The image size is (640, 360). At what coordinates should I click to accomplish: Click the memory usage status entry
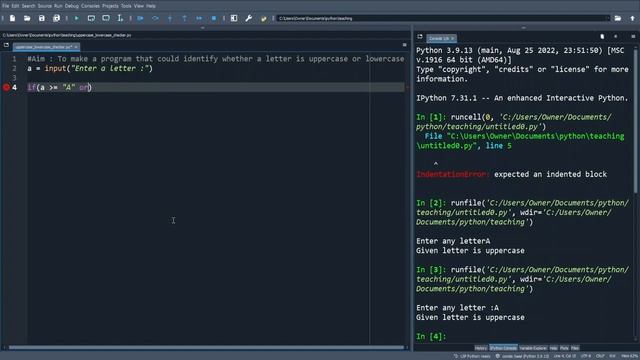click(x=630, y=356)
